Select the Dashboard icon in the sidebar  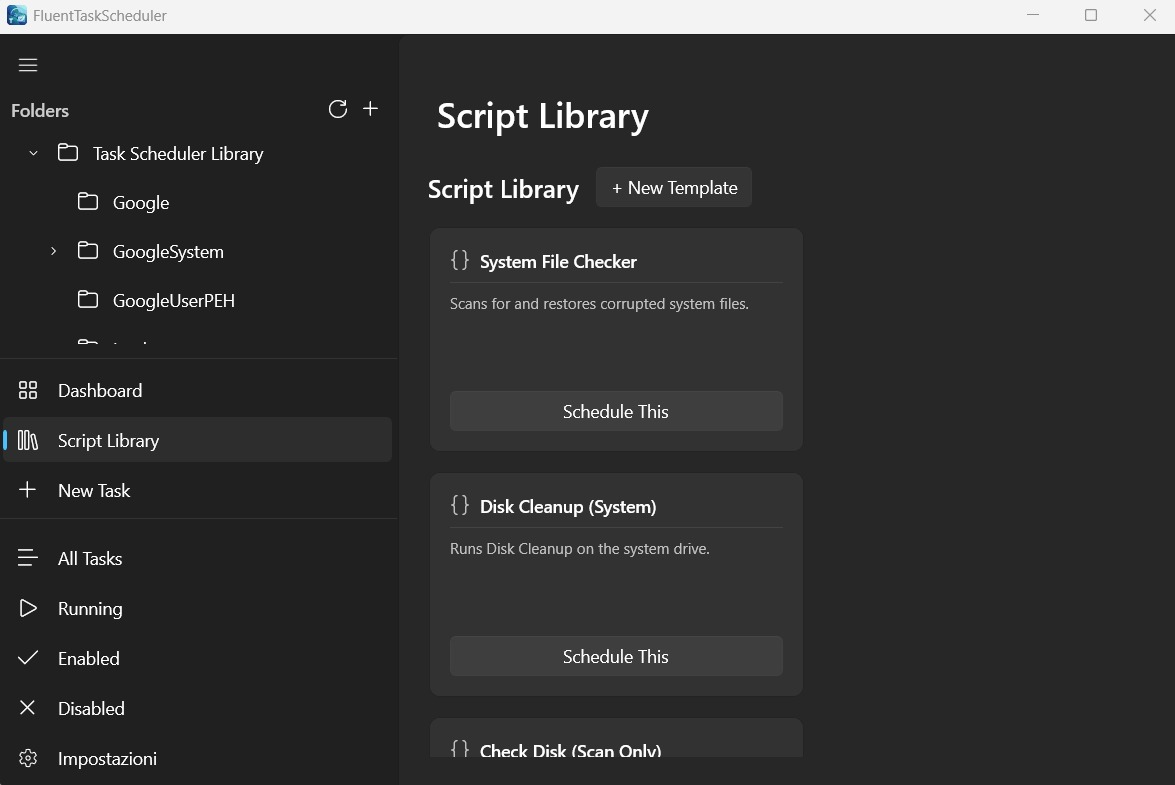pos(28,390)
